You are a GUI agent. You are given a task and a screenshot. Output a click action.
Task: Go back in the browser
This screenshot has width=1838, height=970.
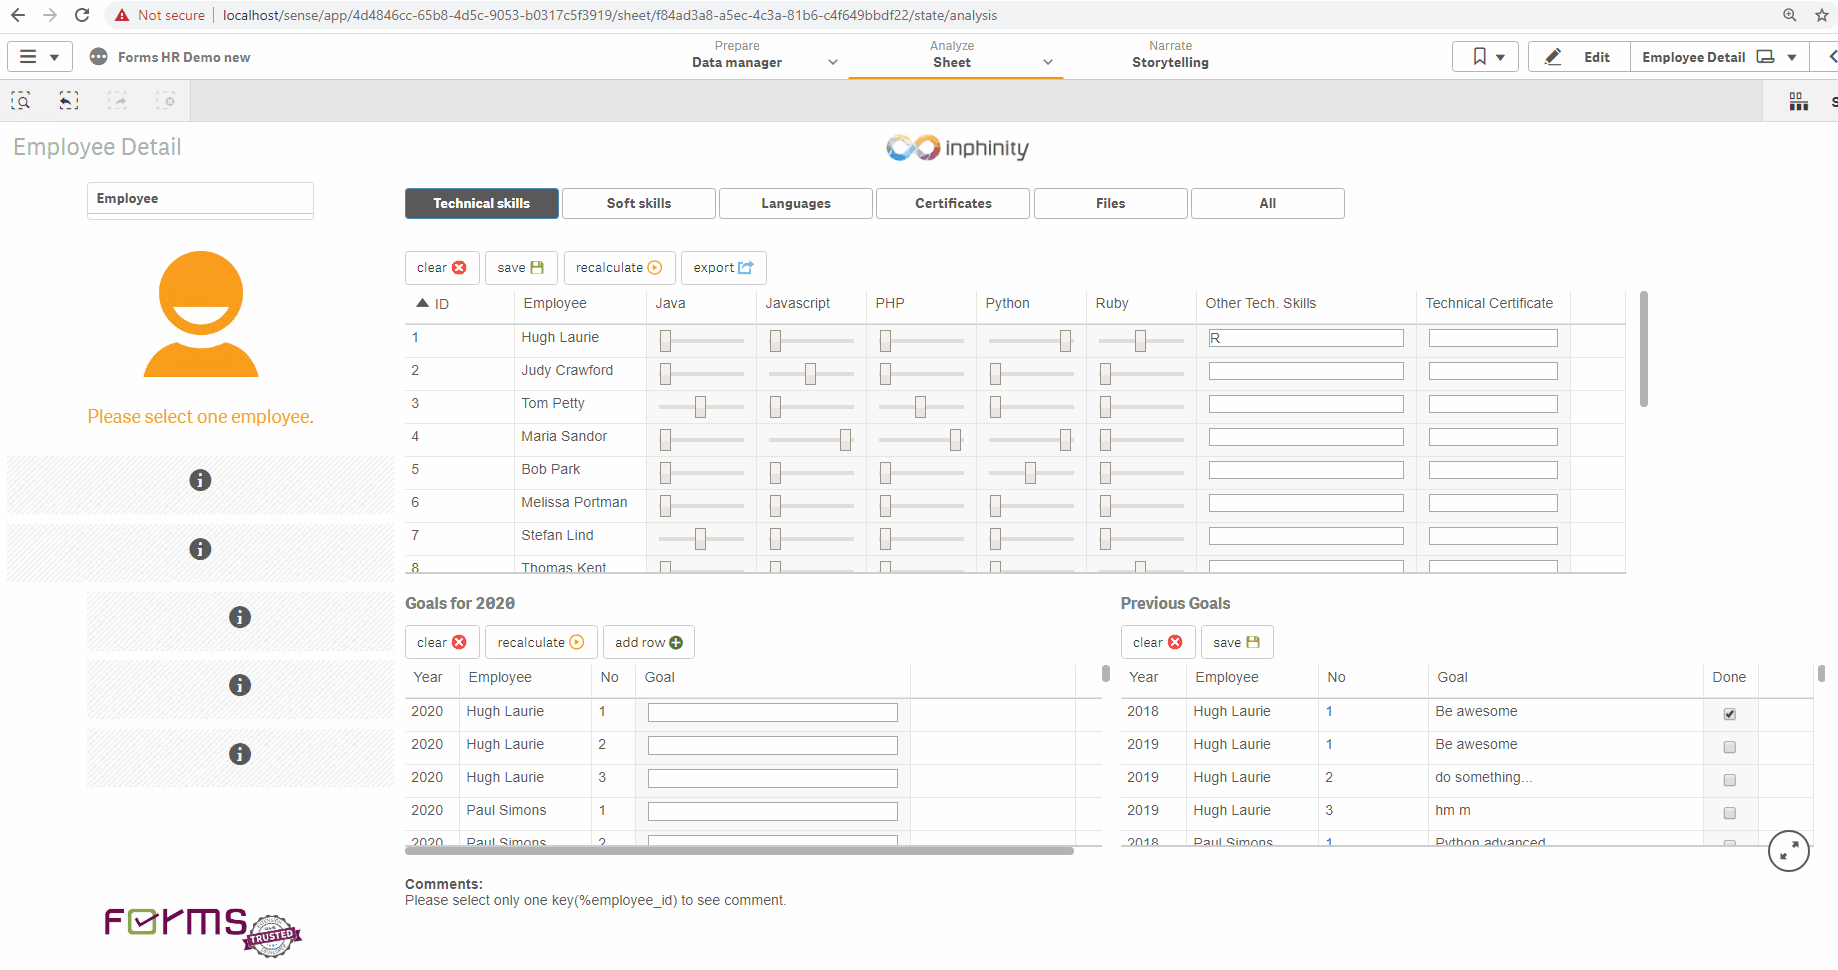point(18,15)
